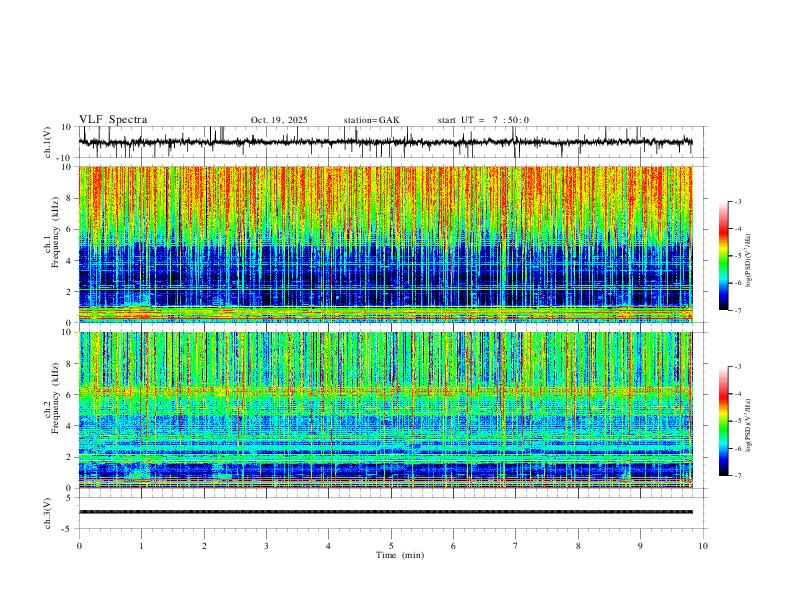Screen dimensions: 792x612
Task: Click the time axis tick label "1"
Action: (141, 546)
